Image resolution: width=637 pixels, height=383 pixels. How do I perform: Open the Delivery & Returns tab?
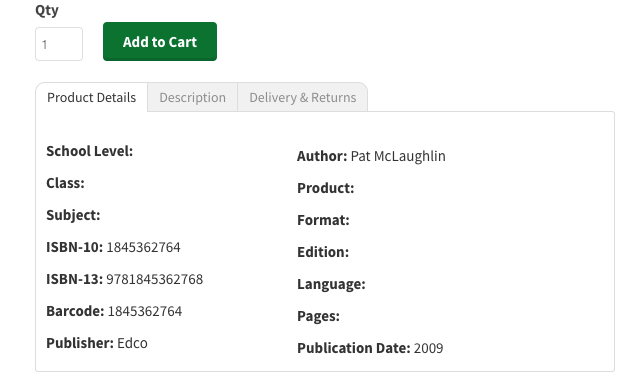pos(303,97)
